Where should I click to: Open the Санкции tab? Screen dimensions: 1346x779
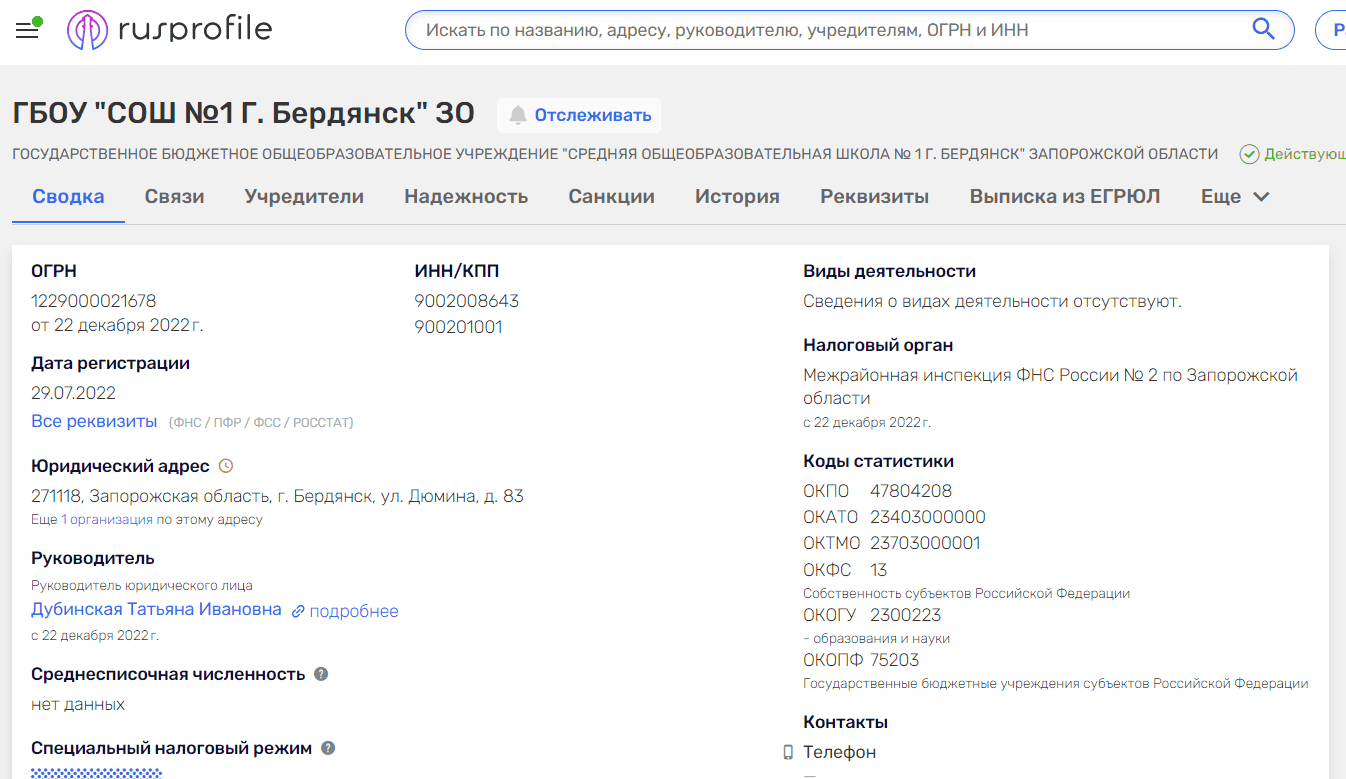pyautogui.click(x=612, y=197)
